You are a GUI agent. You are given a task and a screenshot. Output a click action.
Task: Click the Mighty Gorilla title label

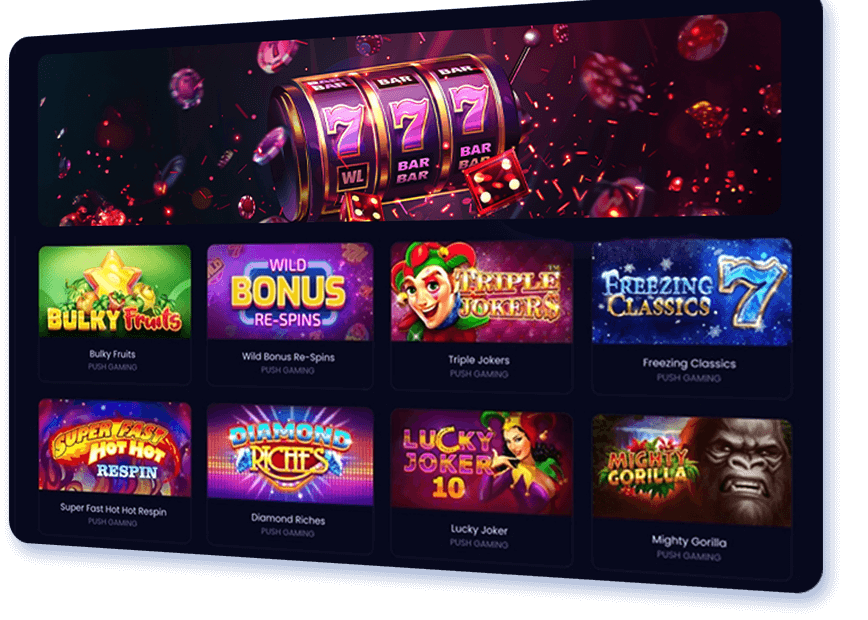click(689, 541)
